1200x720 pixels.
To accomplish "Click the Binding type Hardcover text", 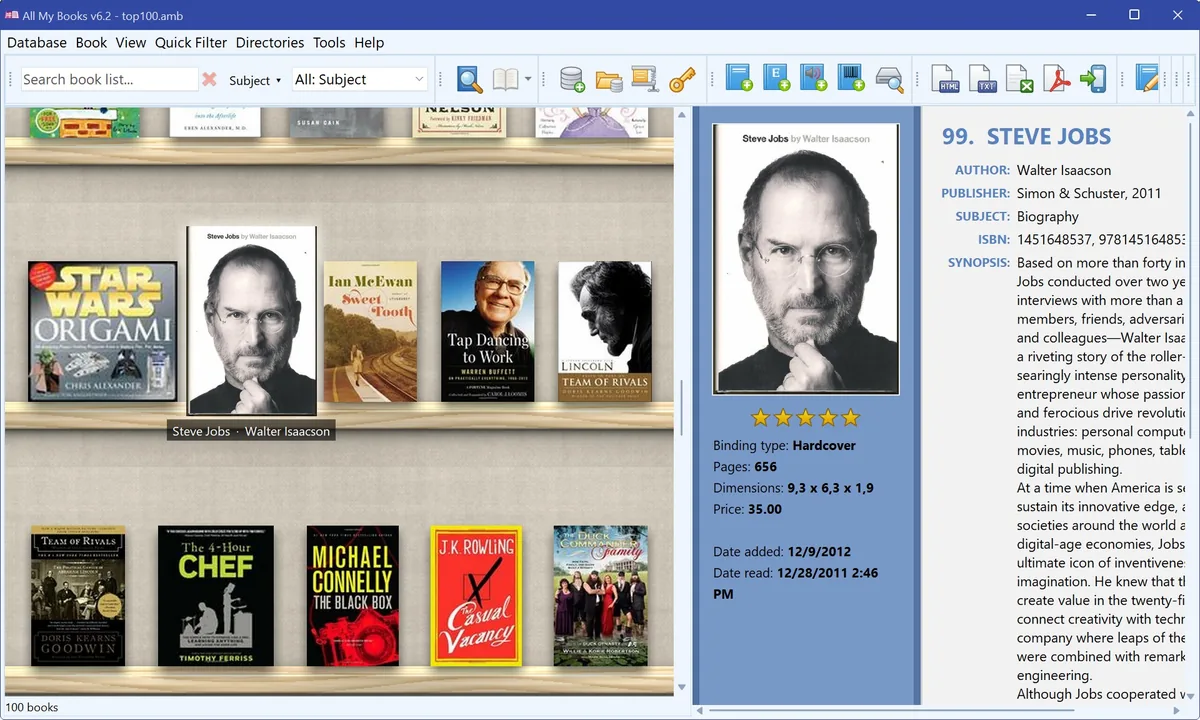I will (785, 445).
